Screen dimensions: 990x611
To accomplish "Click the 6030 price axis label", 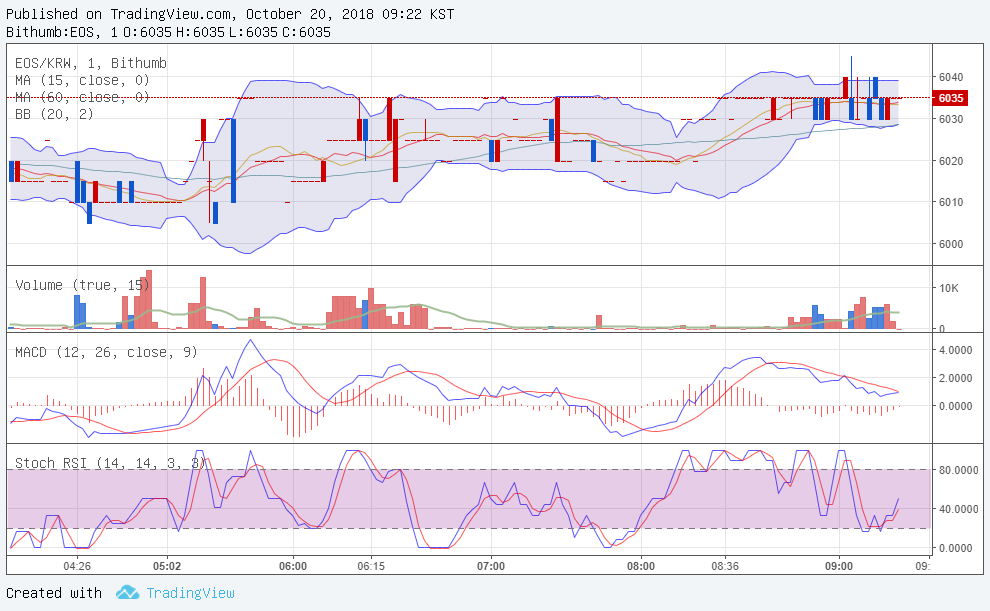I will pos(951,119).
